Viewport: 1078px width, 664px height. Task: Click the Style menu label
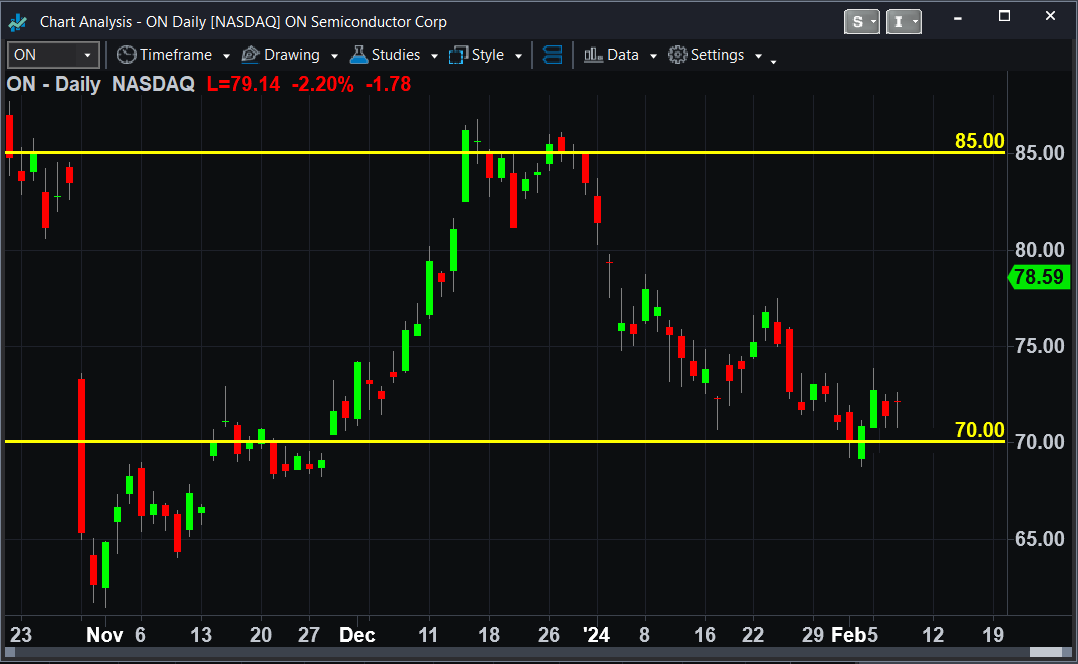click(488, 55)
